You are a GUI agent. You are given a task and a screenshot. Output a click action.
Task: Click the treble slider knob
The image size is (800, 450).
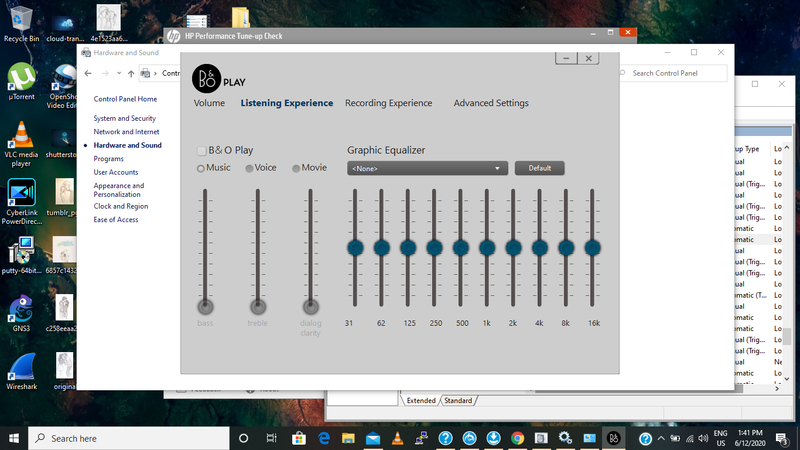258,307
